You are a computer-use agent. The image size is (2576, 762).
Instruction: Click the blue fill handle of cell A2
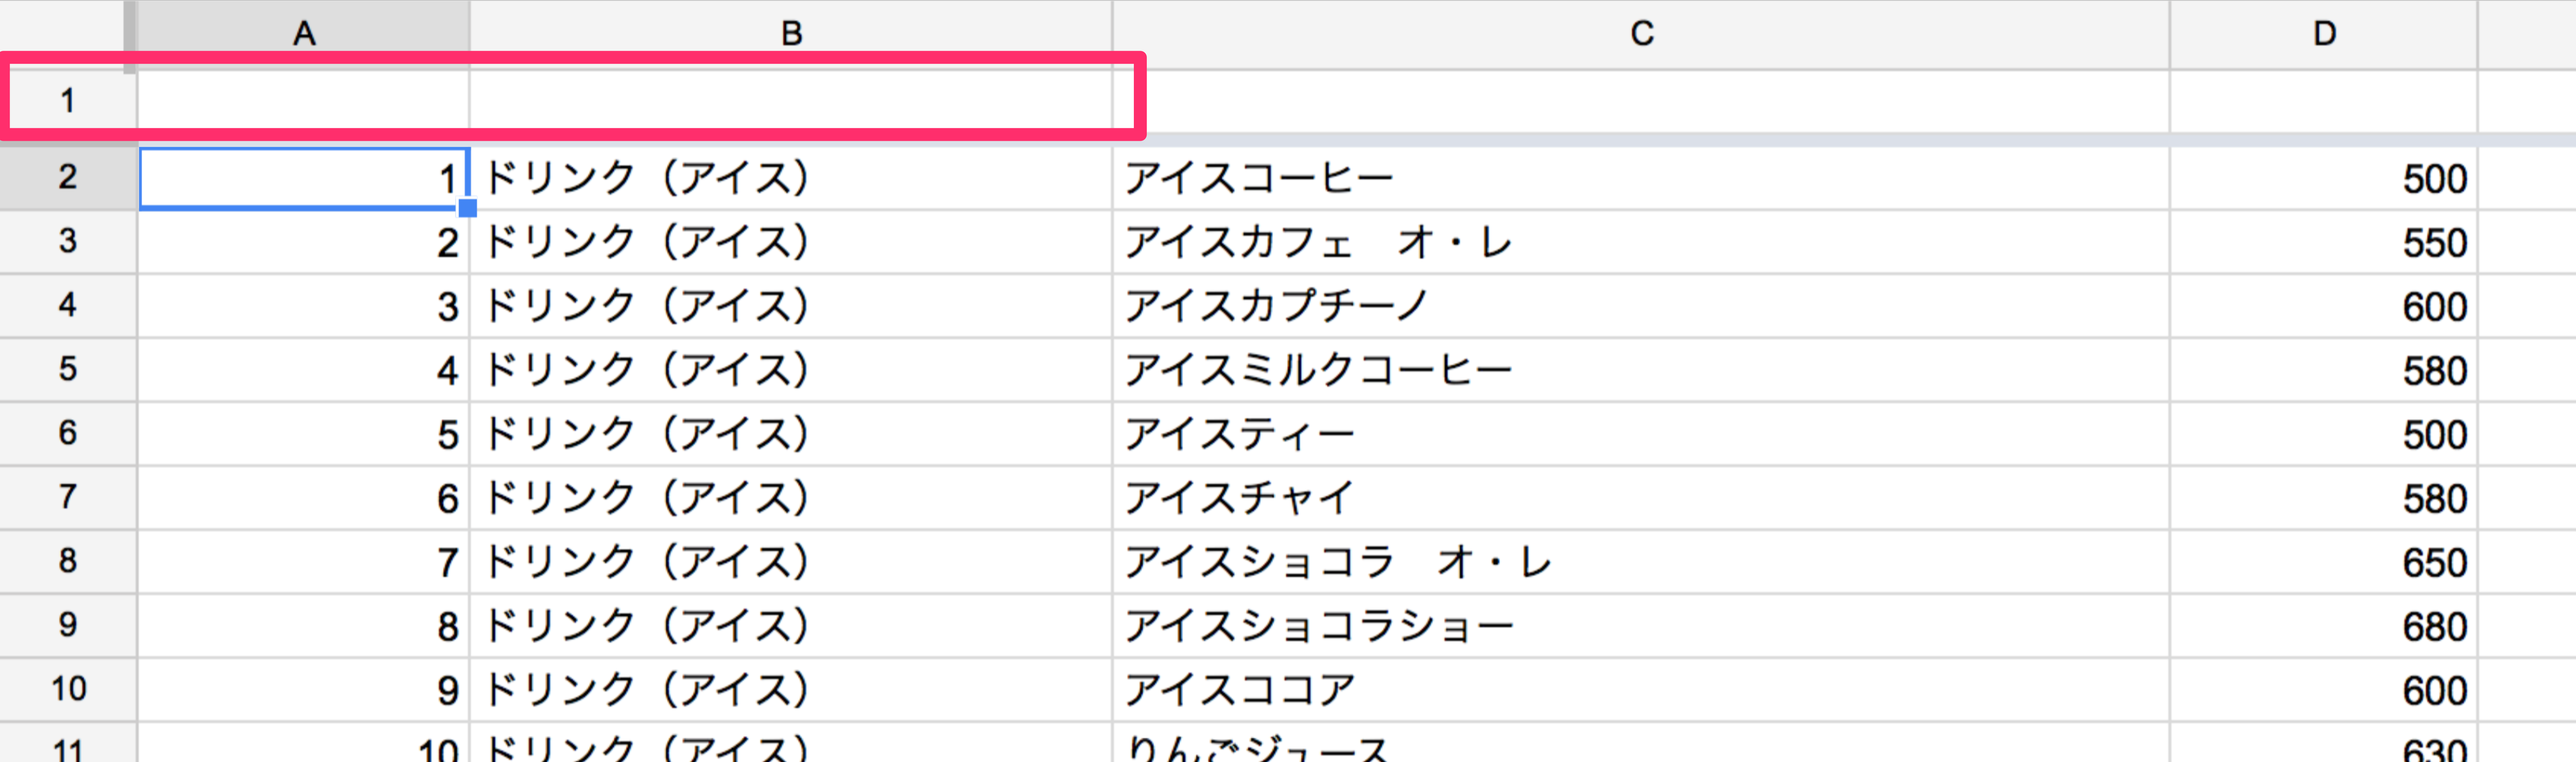point(467,208)
